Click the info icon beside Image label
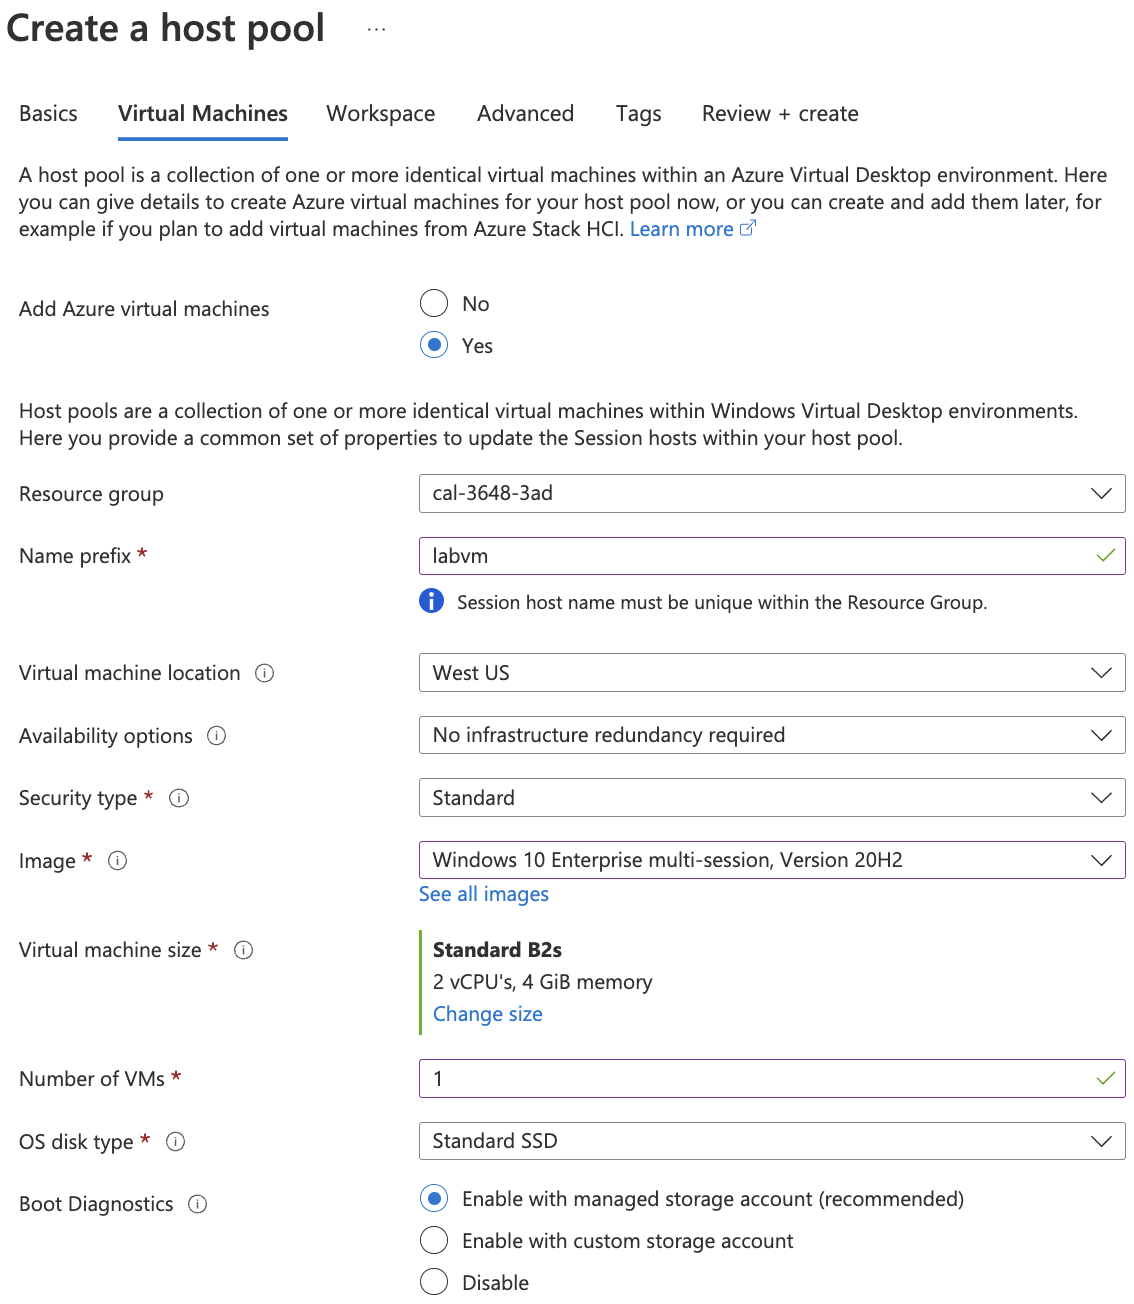Viewport: 1134px width, 1304px height. coord(117,861)
